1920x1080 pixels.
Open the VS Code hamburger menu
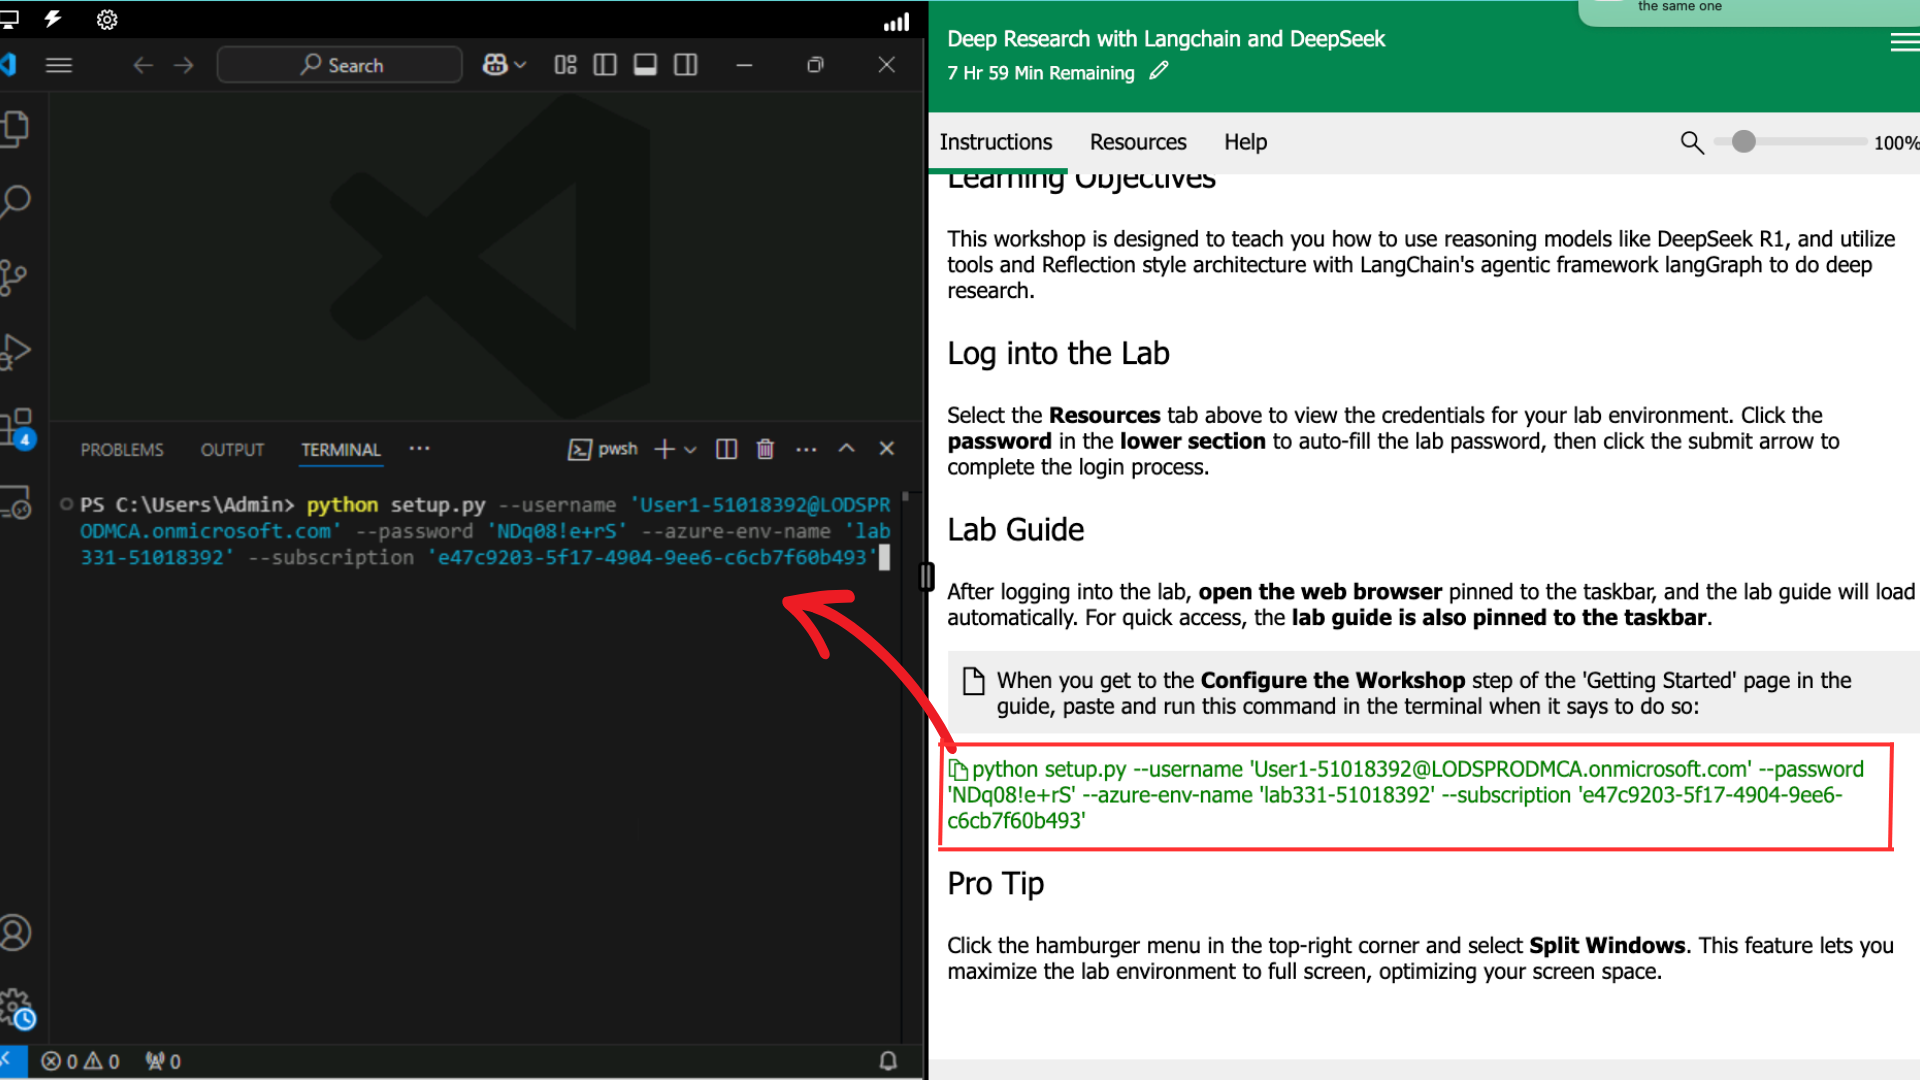pos(59,65)
